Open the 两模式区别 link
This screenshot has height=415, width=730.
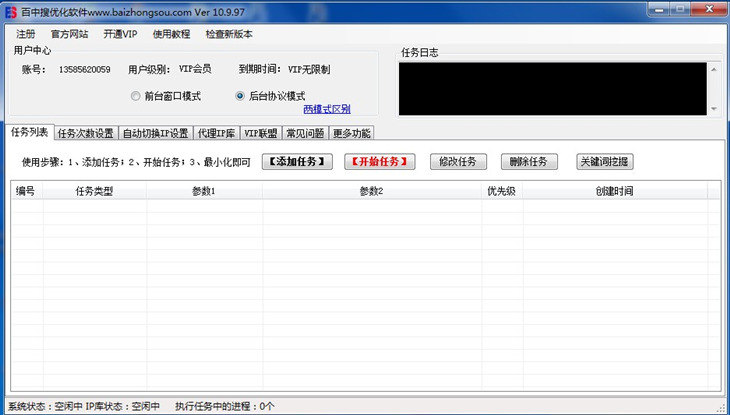pos(327,109)
